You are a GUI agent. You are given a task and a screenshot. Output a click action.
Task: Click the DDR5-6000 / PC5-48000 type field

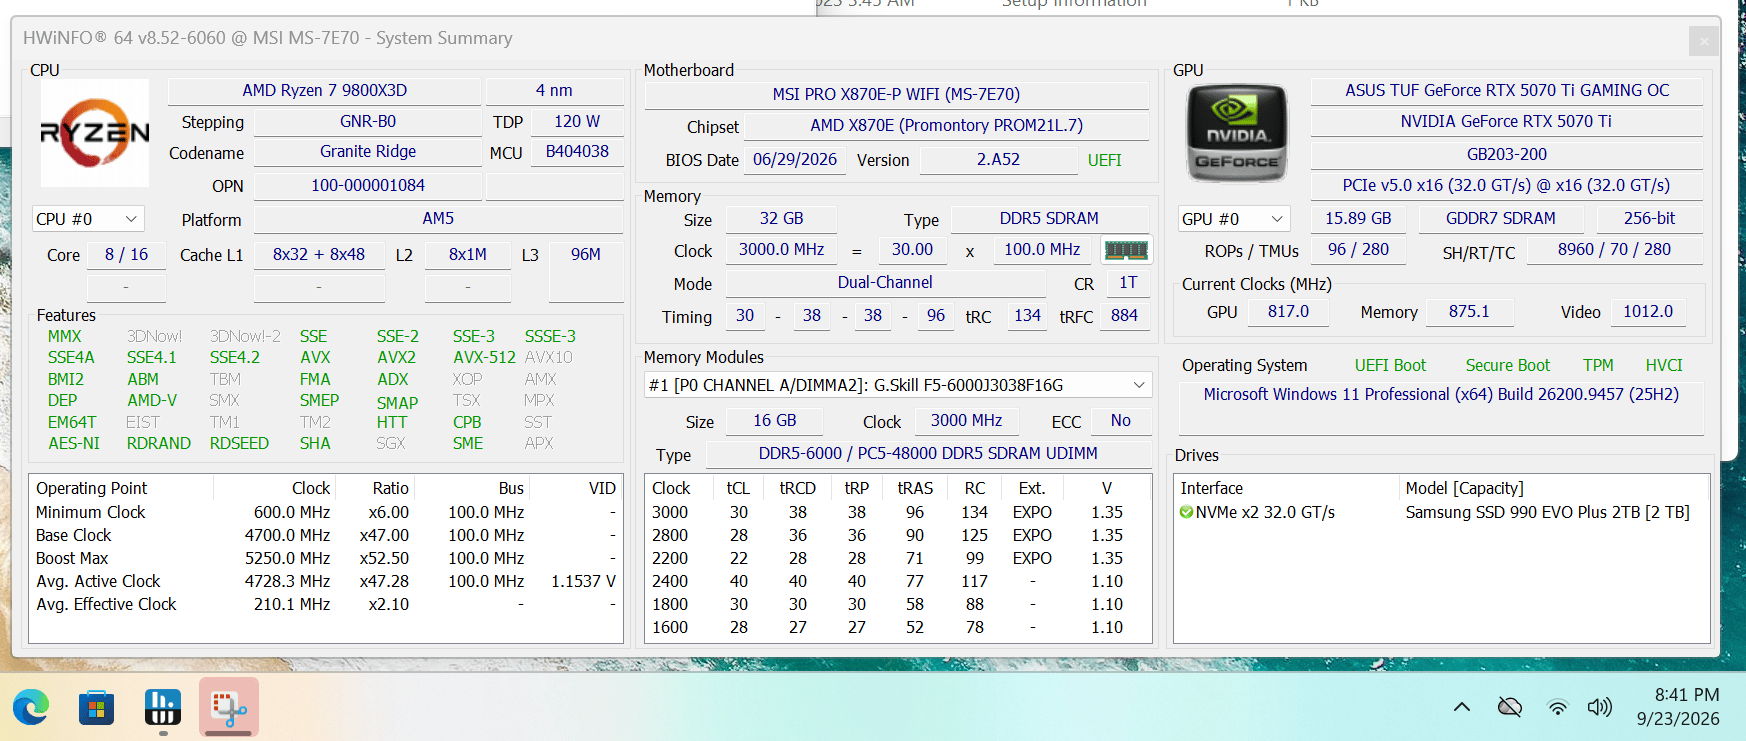[928, 453]
